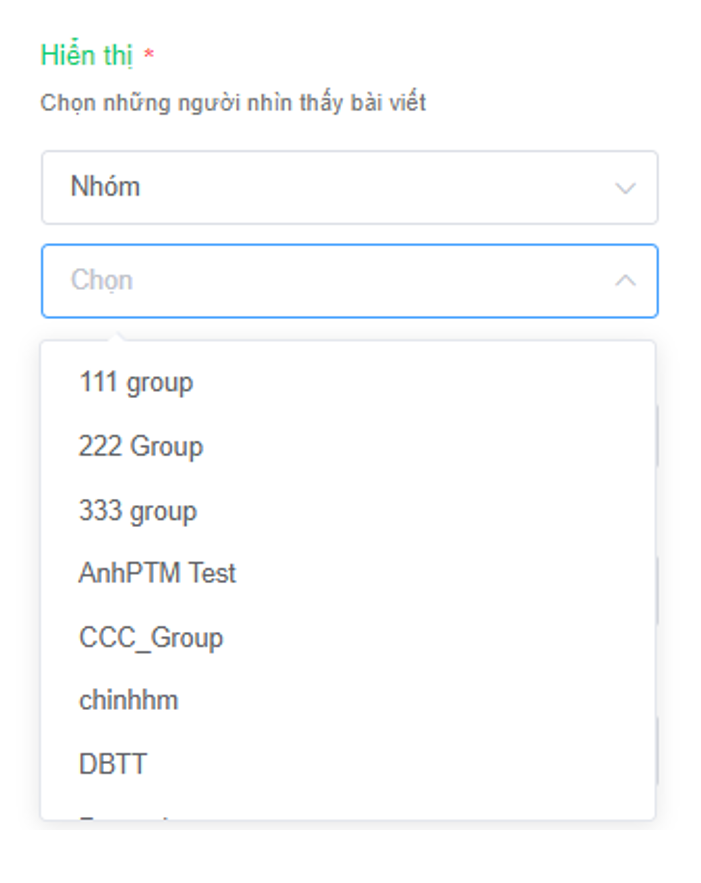Pick the "DBTT" group option
Screen dimensions: 701x883
[113, 765]
